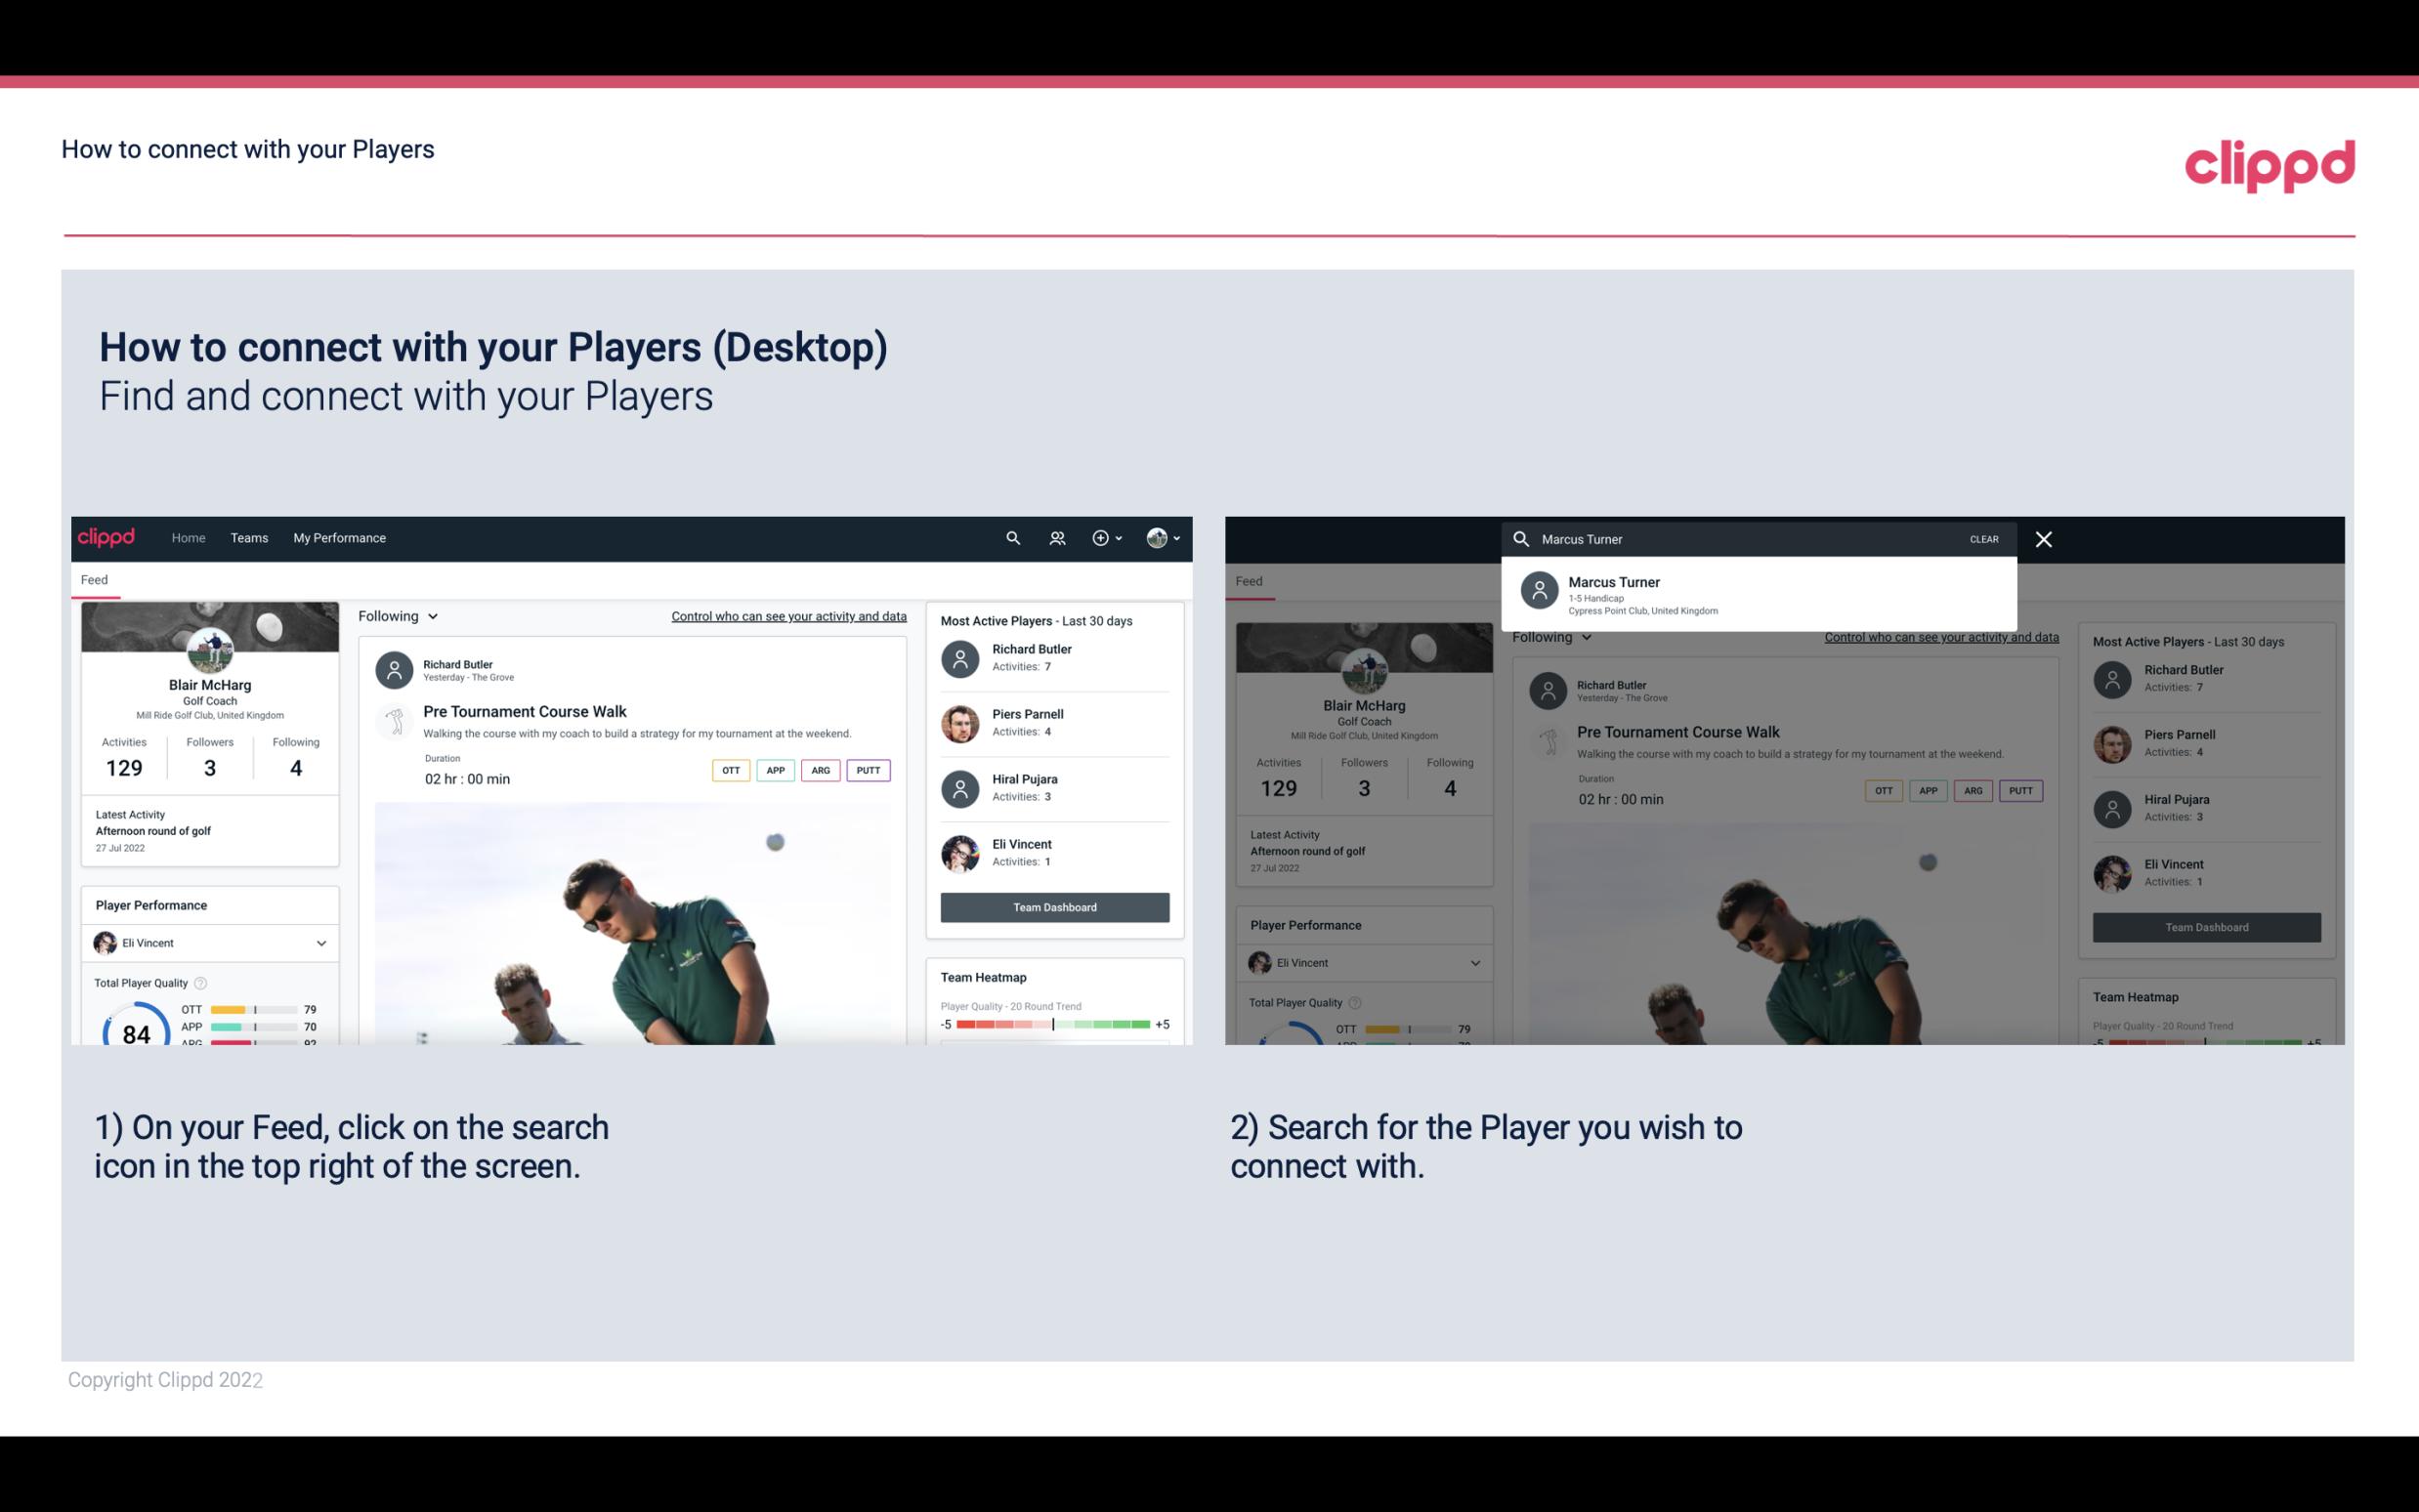2419x1512 pixels.
Task: Click the Clippd search icon top right
Action: (1010, 536)
